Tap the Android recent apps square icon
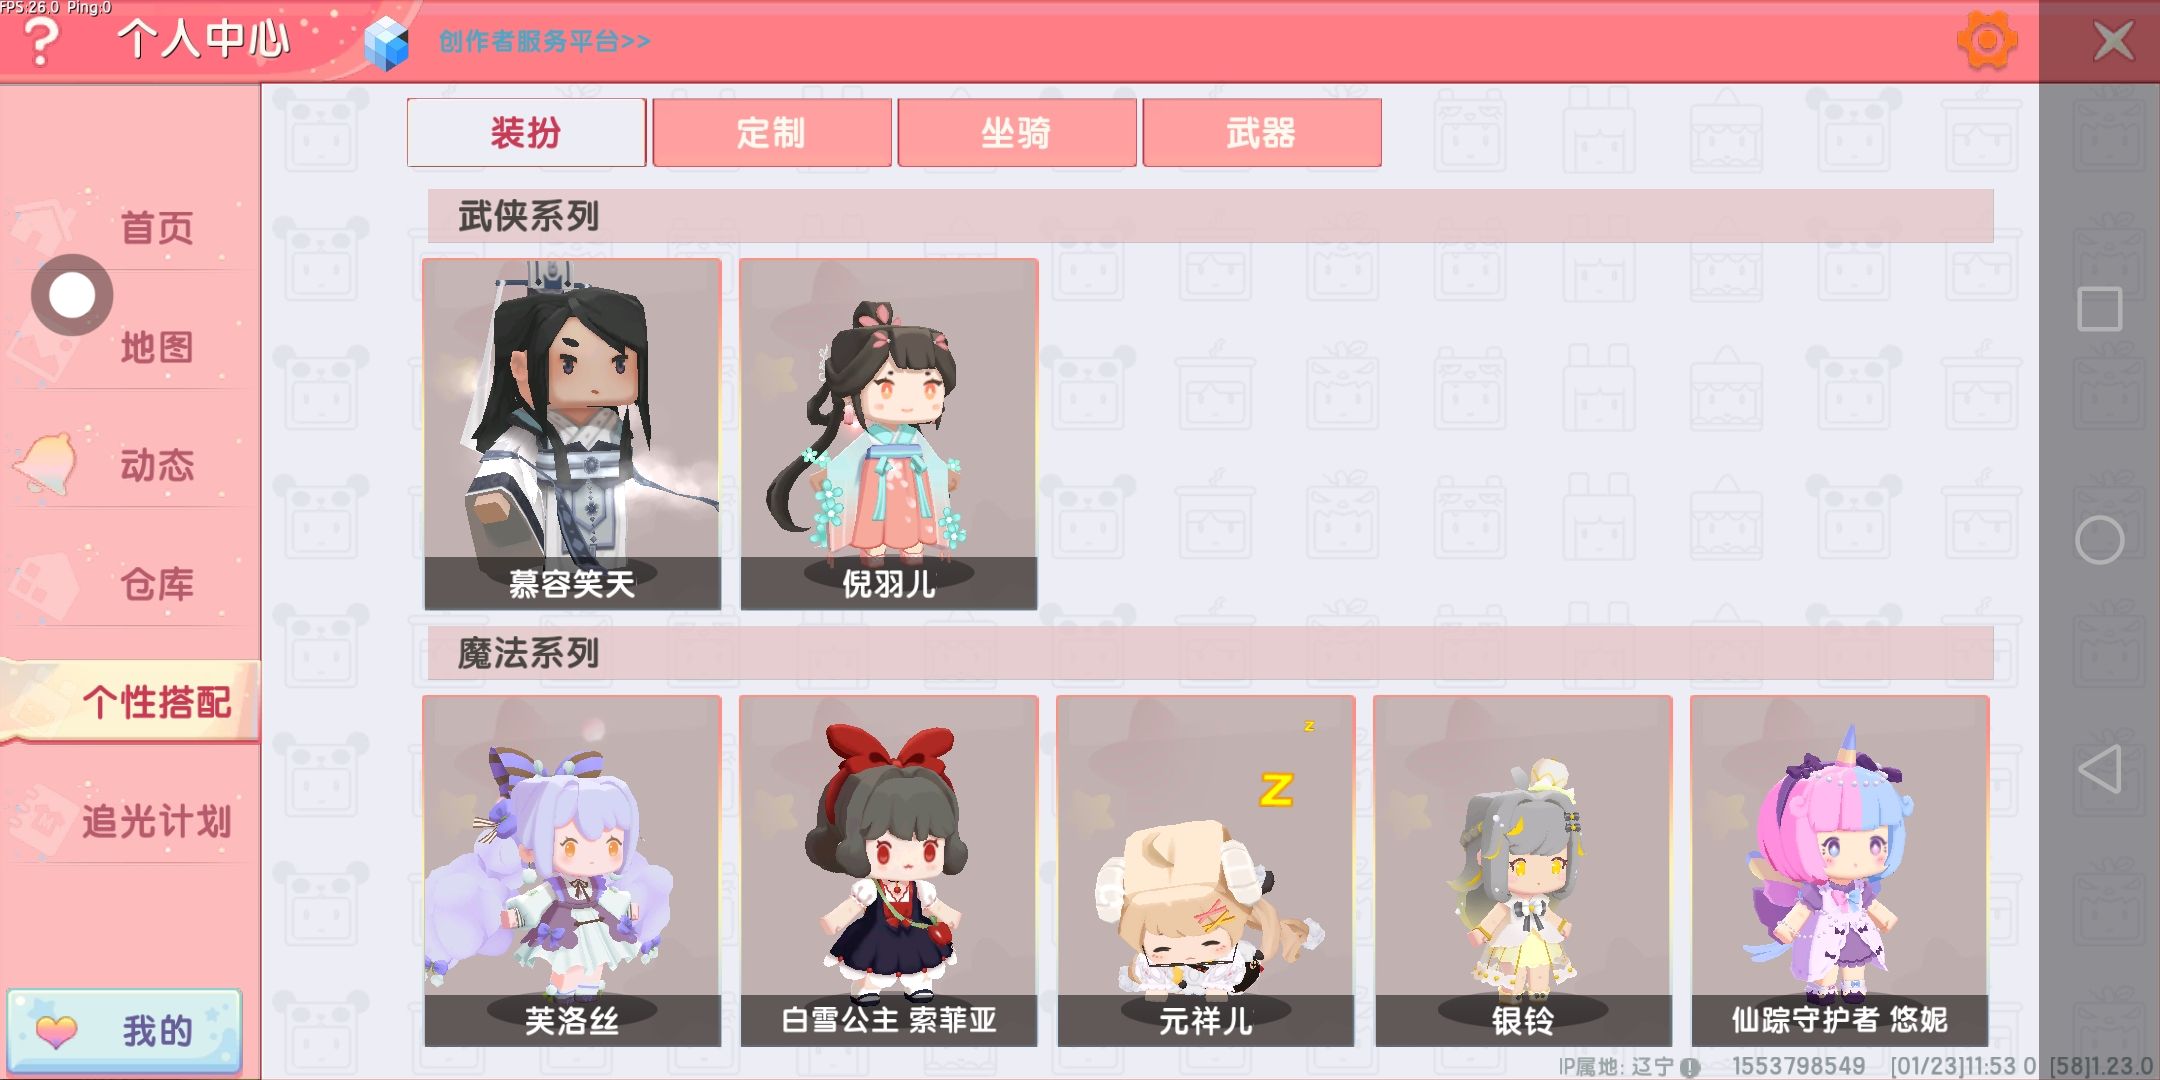The width and height of the screenshot is (2160, 1080). coord(2100,309)
